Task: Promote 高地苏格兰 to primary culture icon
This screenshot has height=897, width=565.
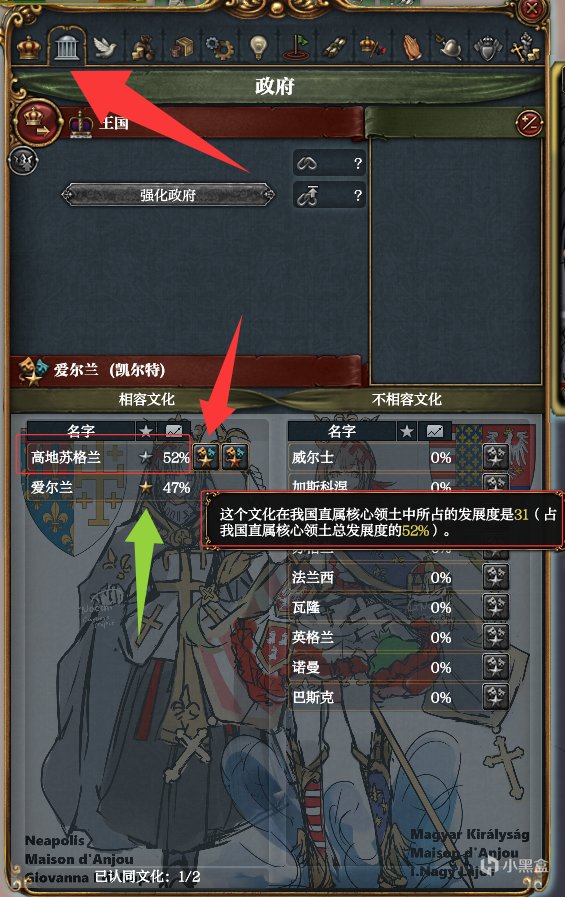Action: coord(206,457)
